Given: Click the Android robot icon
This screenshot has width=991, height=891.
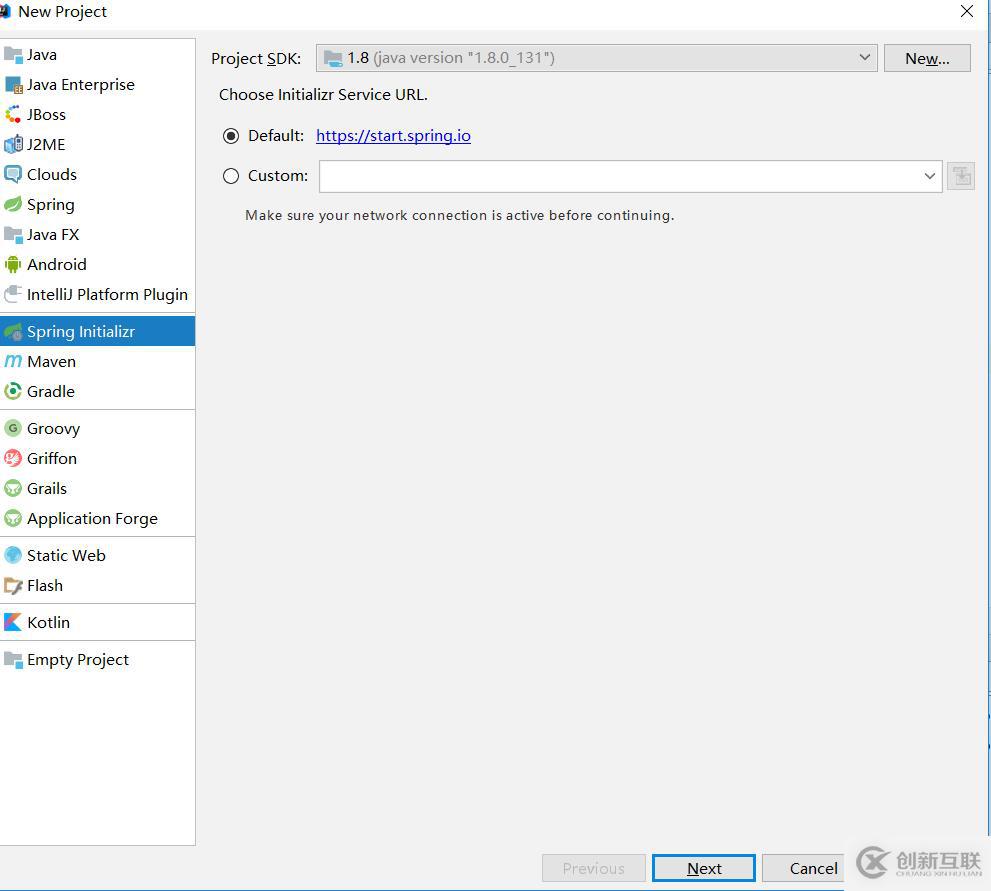Looking at the screenshot, I should click(13, 264).
